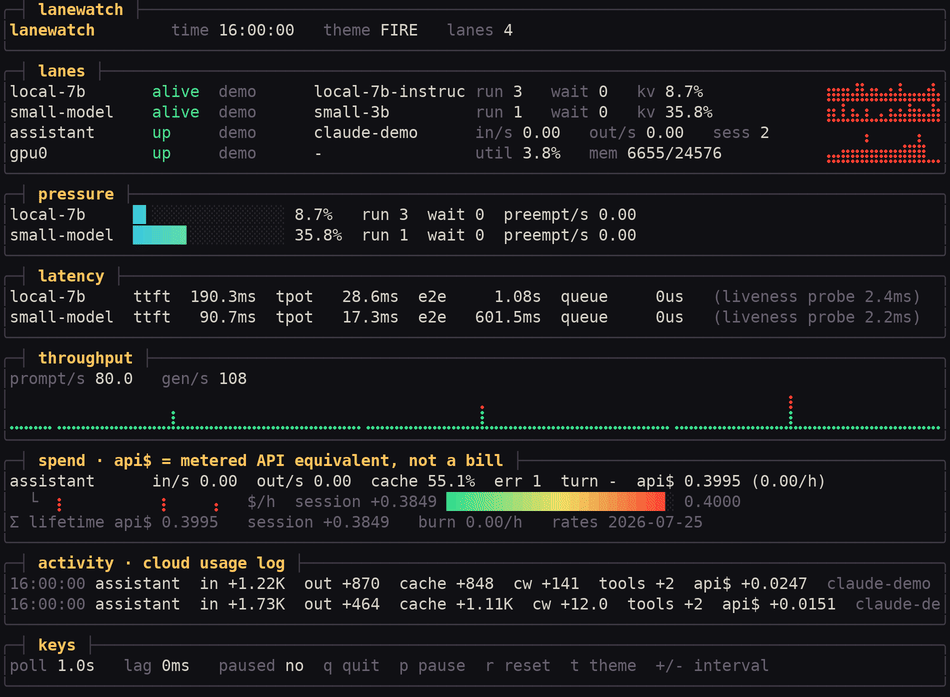Click api$ 0.3995 in assistant spend row
The width and height of the screenshot is (950, 697).
tap(688, 481)
